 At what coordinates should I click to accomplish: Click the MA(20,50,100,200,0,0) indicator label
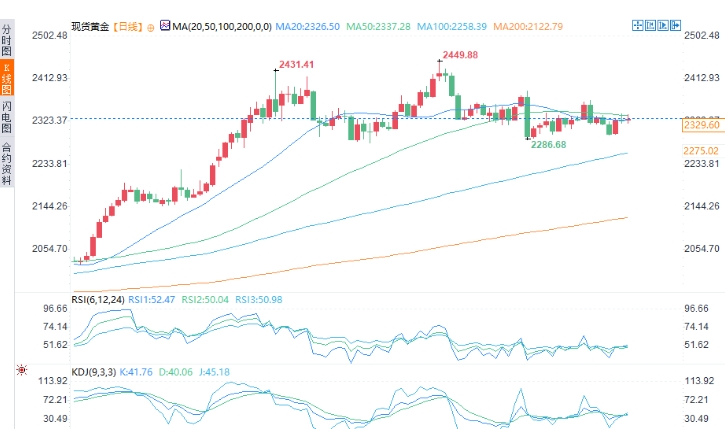click(x=222, y=27)
